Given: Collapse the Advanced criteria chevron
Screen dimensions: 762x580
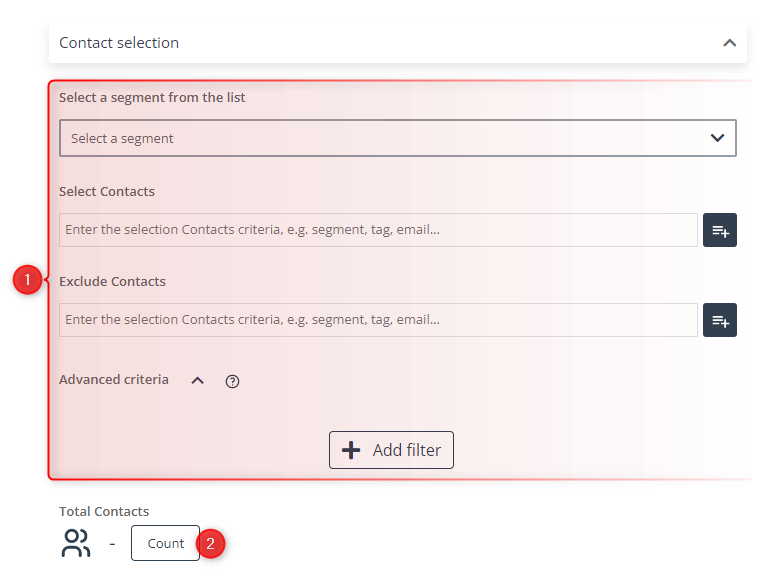Looking at the screenshot, I should 197,381.
